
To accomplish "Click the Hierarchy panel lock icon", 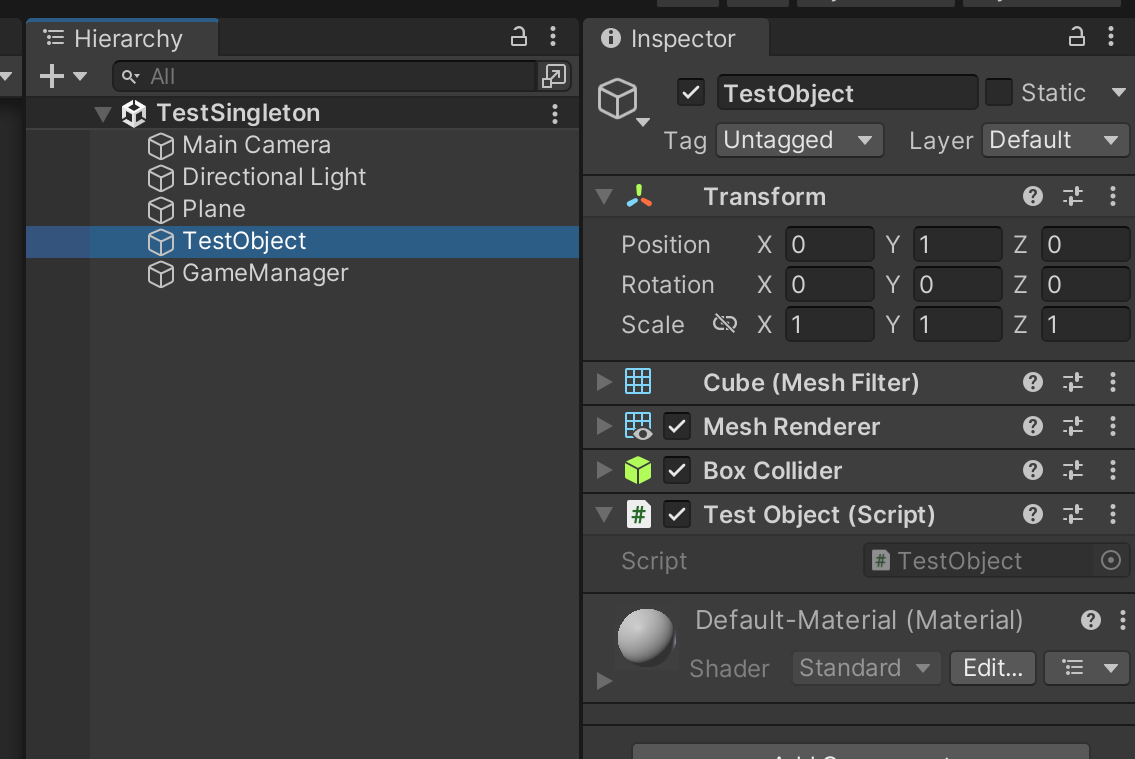I will click(x=519, y=38).
